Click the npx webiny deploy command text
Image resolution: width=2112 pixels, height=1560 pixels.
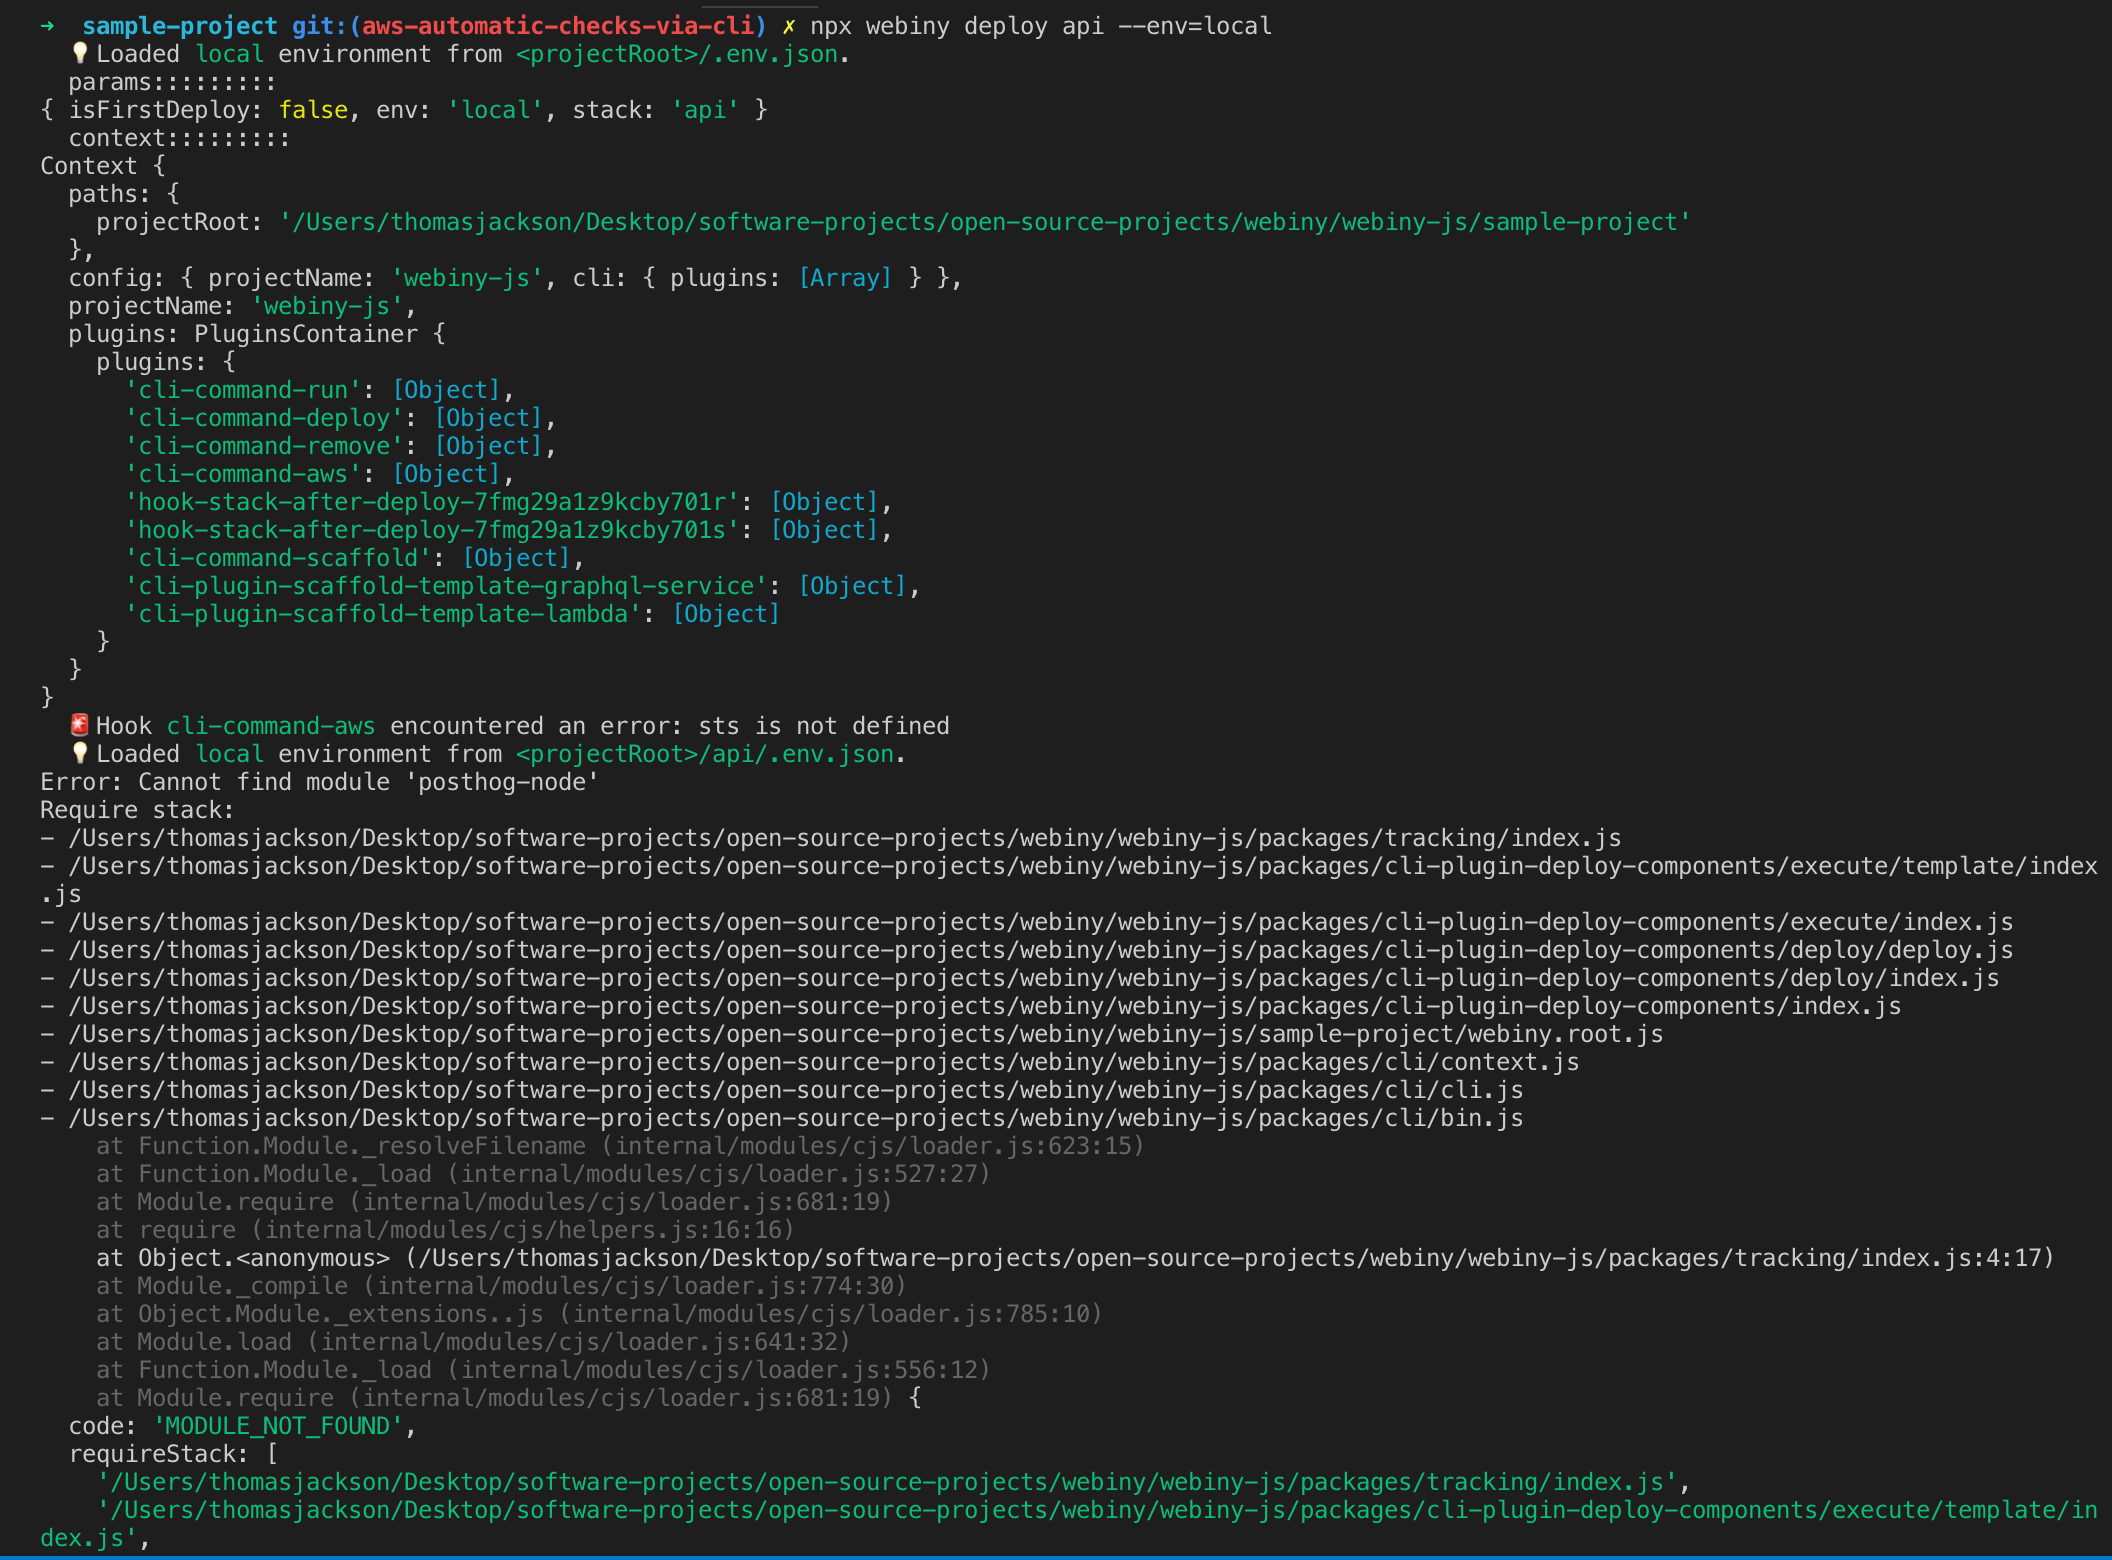pos(1040,26)
